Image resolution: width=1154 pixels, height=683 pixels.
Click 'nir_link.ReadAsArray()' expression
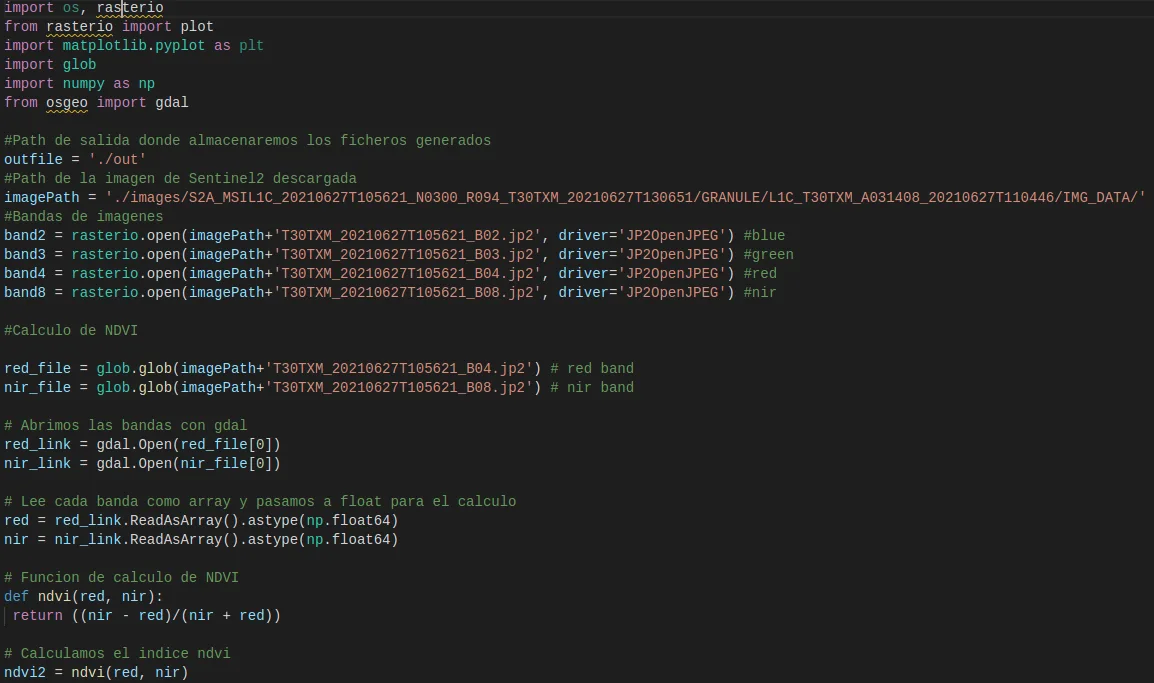tap(146, 539)
